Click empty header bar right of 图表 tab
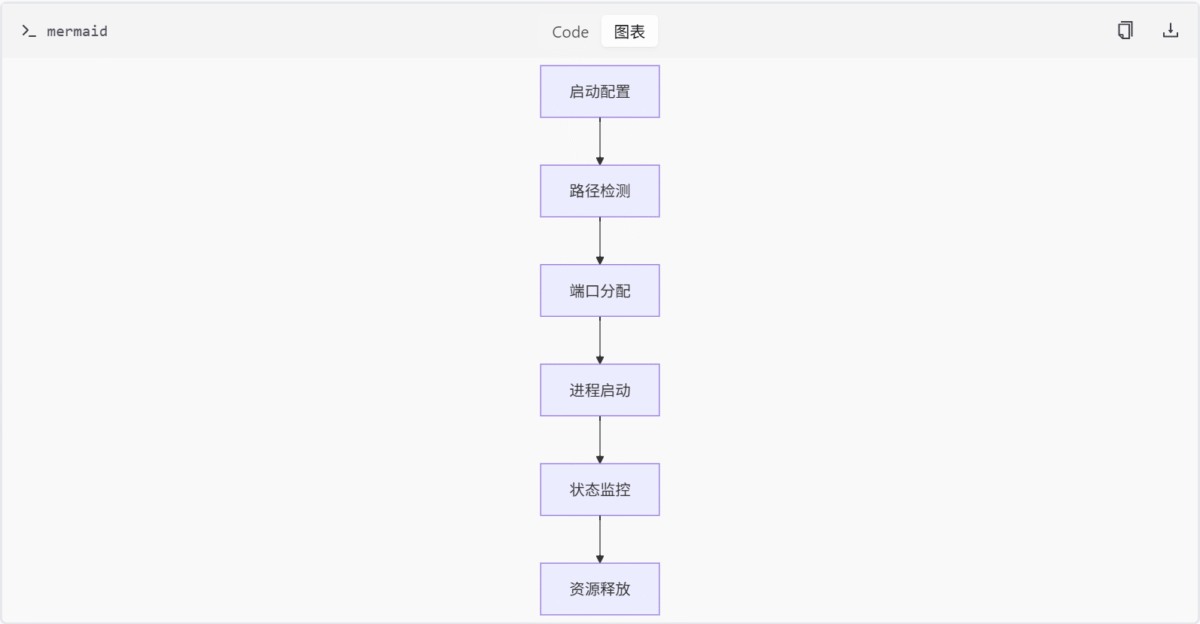 (x=880, y=31)
